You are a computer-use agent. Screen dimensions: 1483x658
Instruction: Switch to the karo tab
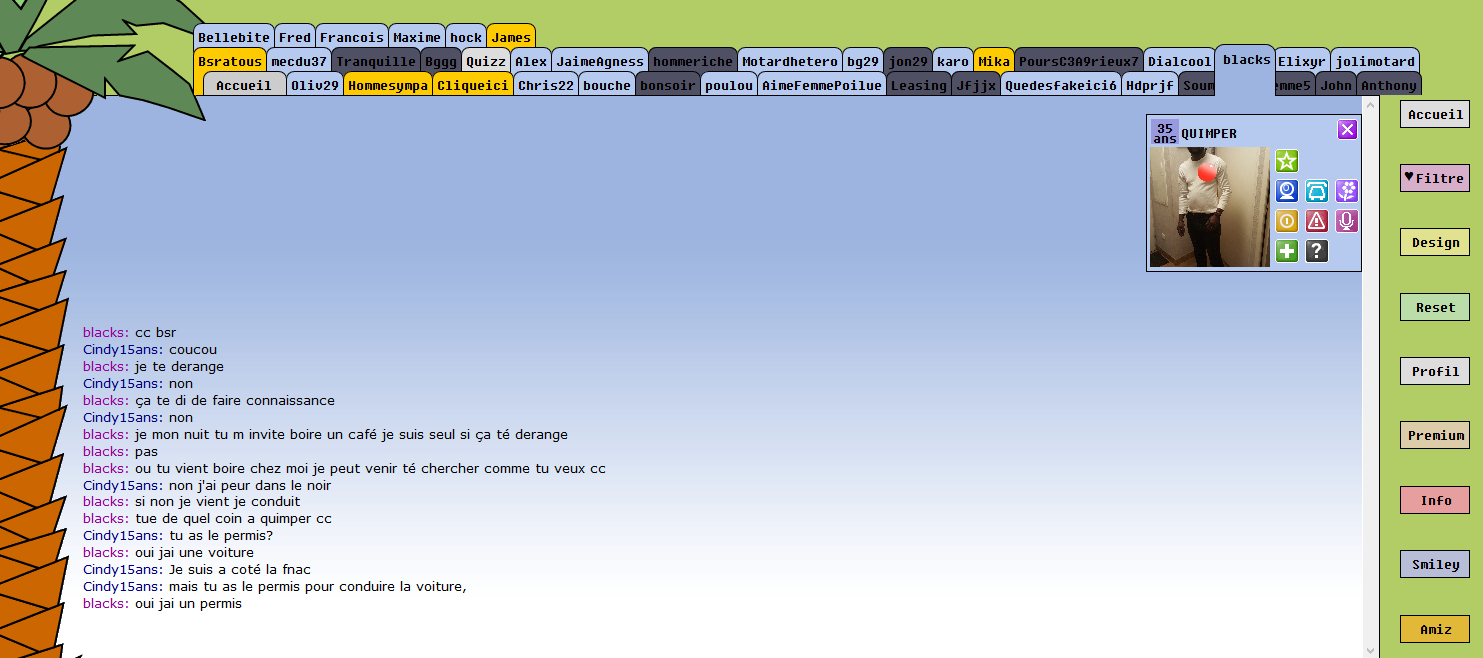coord(953,61)
